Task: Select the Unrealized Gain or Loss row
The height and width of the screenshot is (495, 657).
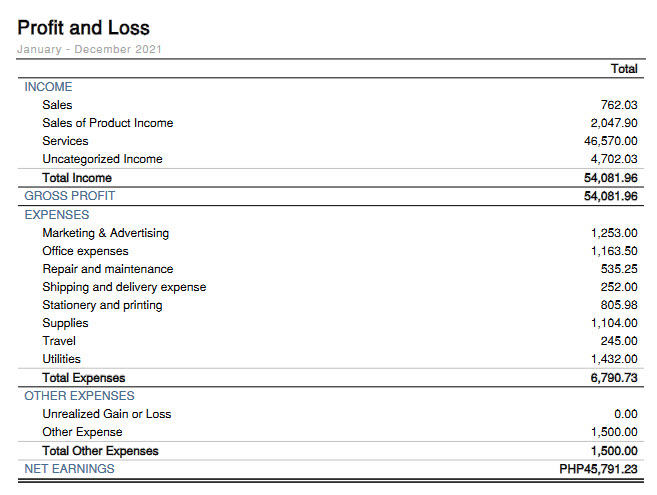Action: pyautogui.click(x=106, y=414)
